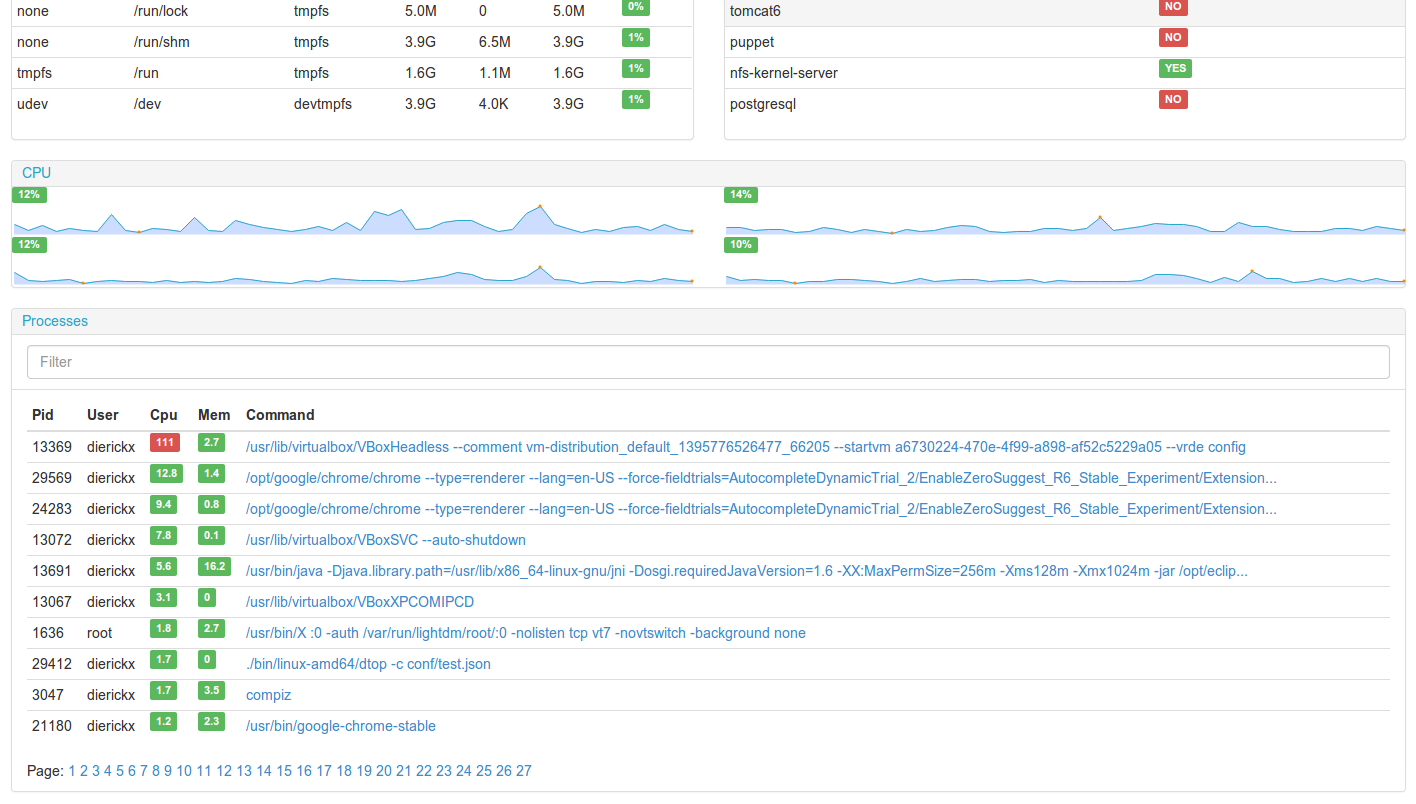Go to processes page 16
This screenshot has height=804, width=1416.
[x=304, y=771]
